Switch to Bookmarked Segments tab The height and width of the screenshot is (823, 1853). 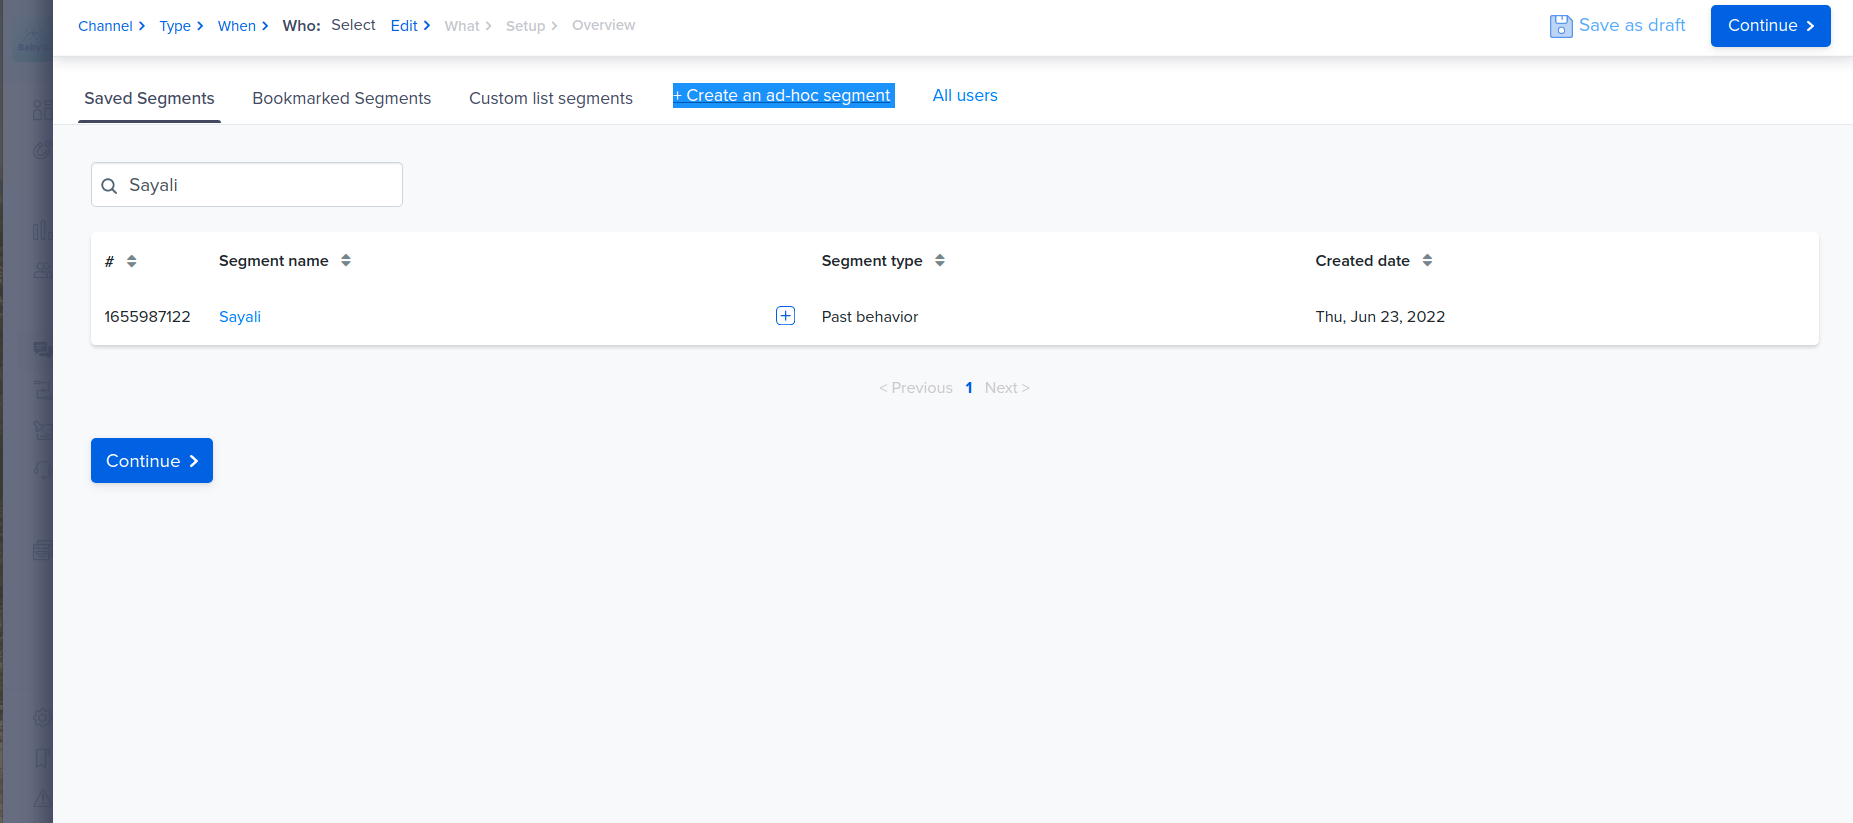coord(342,98)
